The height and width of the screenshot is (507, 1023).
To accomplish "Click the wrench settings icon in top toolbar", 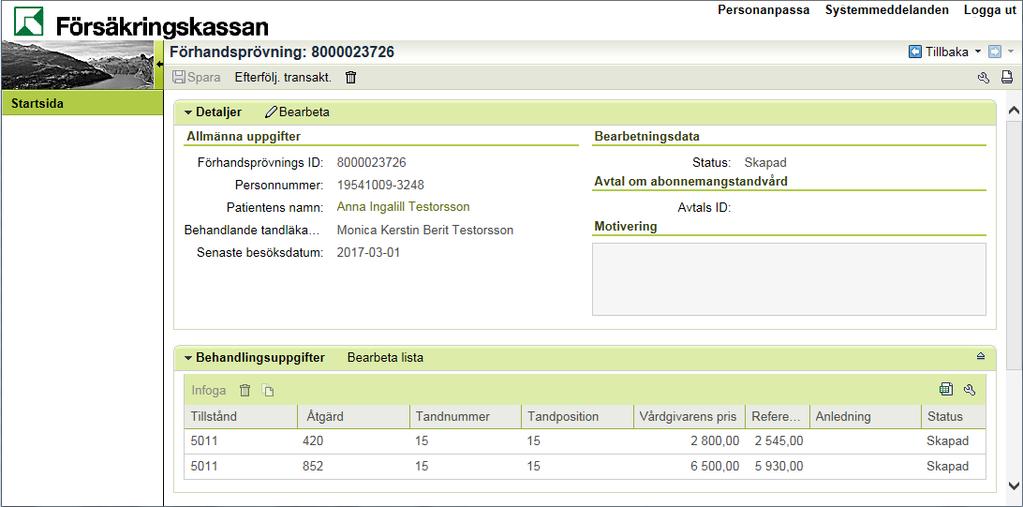I will click(983, 78).
